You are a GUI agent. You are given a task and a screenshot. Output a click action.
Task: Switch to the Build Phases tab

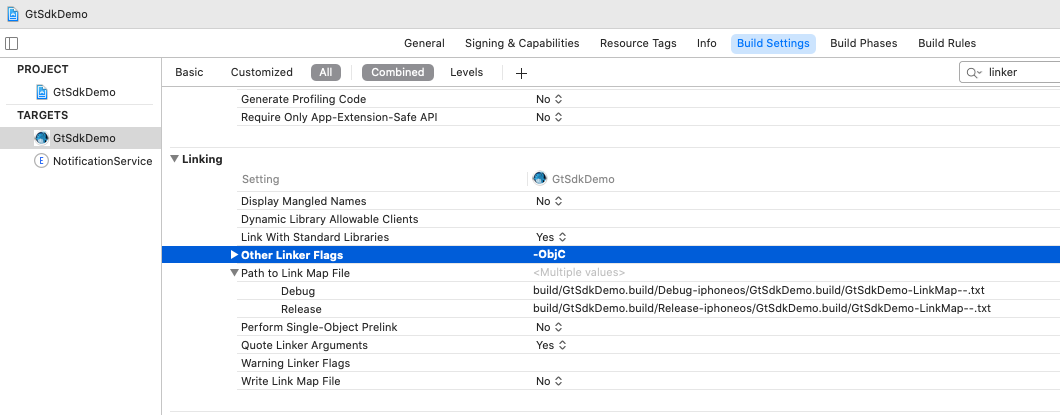tap(863, 43)
